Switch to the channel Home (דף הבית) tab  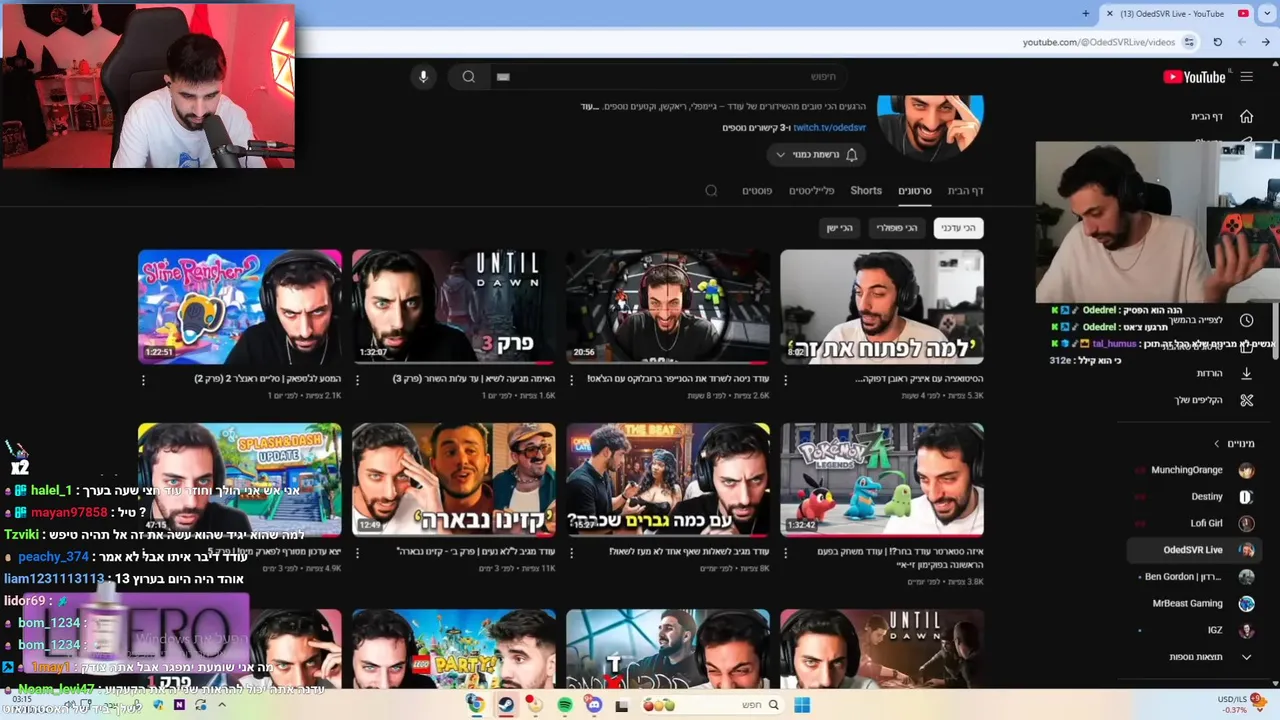point(965,190)
